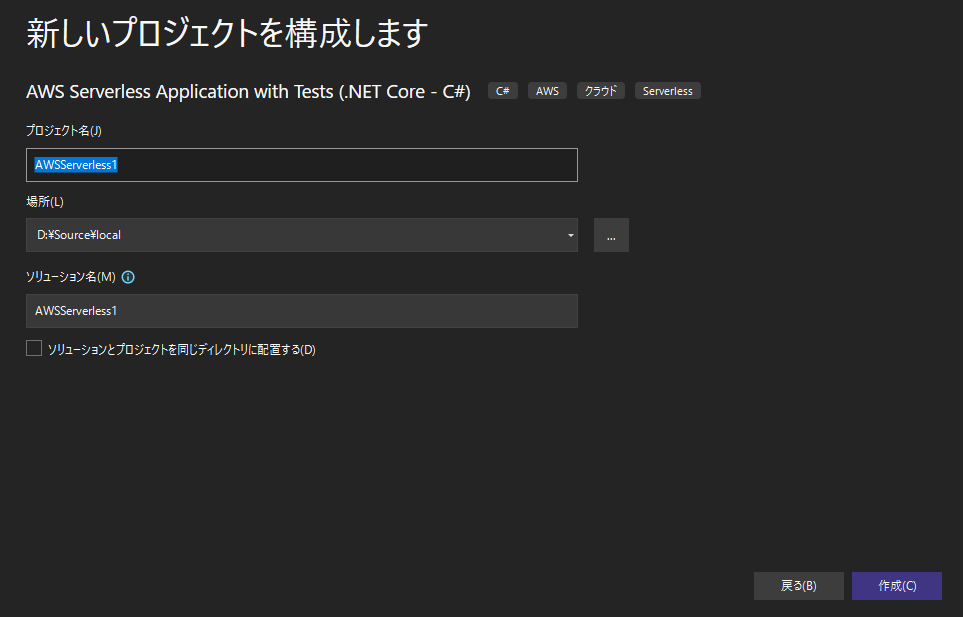Open the location dropdown arrow
This screenshot has height=617, width=963.
(x=571, y=235)
